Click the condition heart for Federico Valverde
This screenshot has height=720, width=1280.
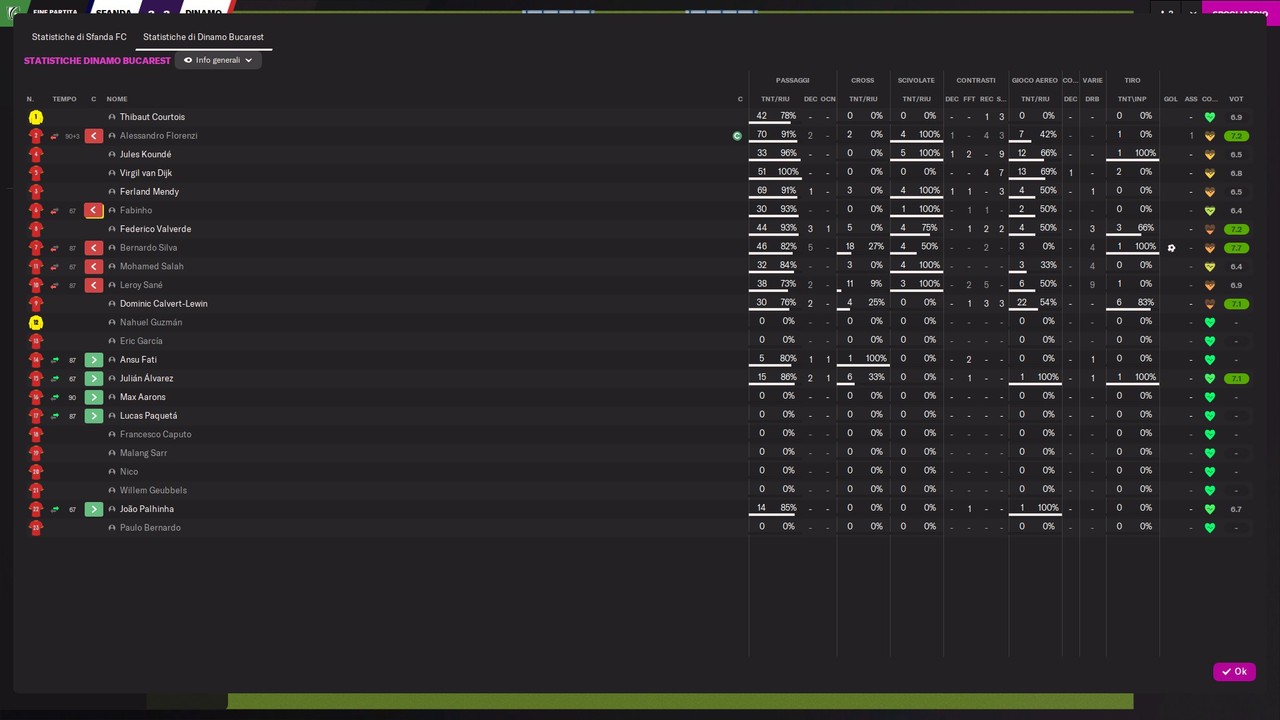pyautogui.click(x=1209, y=229)
